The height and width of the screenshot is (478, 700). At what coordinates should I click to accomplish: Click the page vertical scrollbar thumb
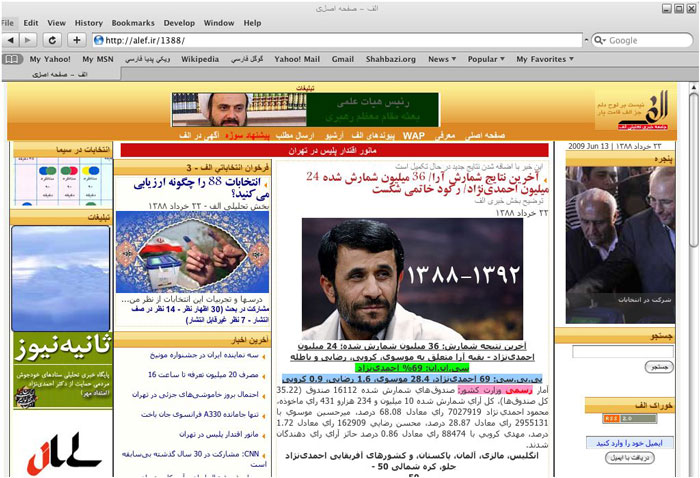coord(693,170)
